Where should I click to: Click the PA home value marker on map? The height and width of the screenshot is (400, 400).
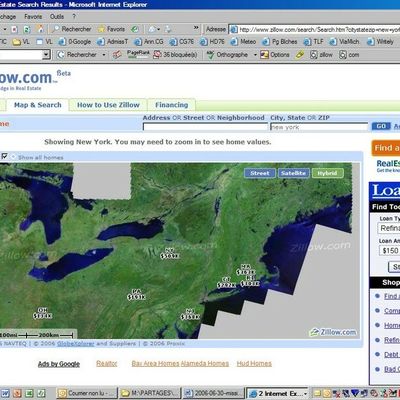click(x=136, y=294)
